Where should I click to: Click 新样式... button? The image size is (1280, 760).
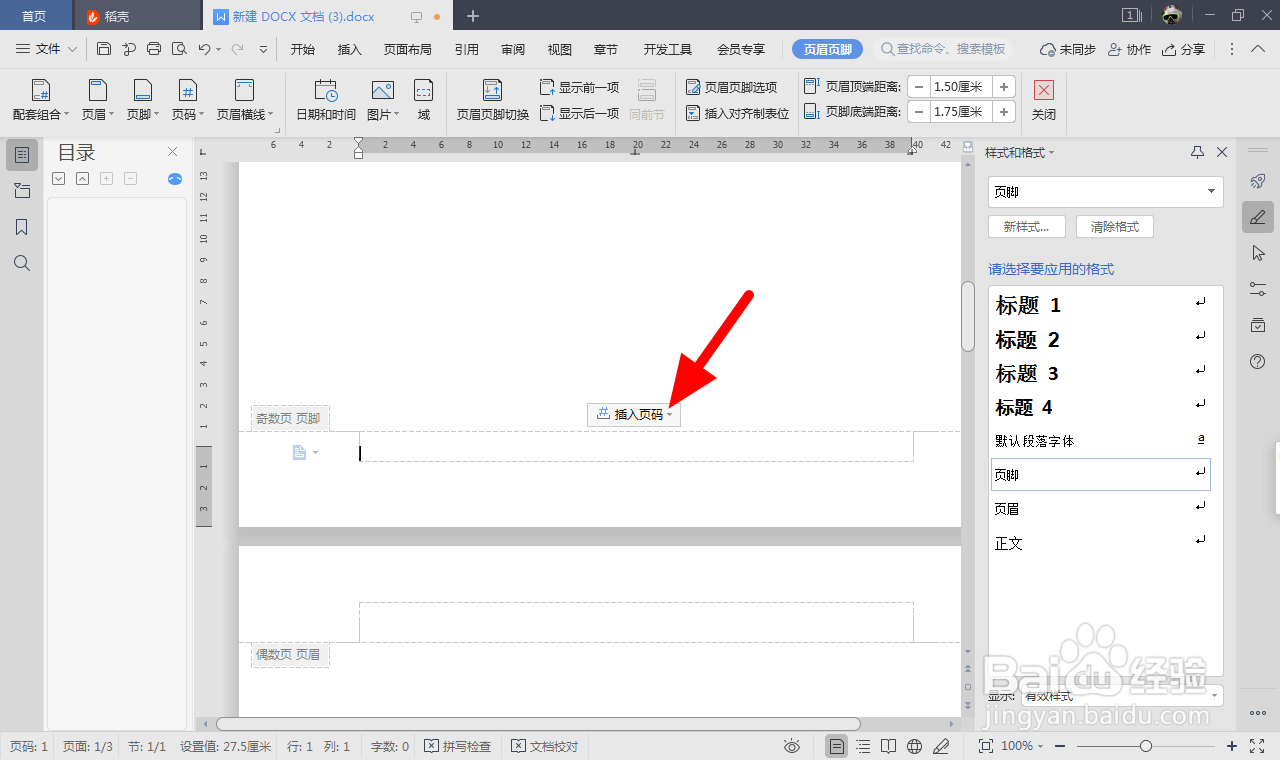tap(1026, 227)
